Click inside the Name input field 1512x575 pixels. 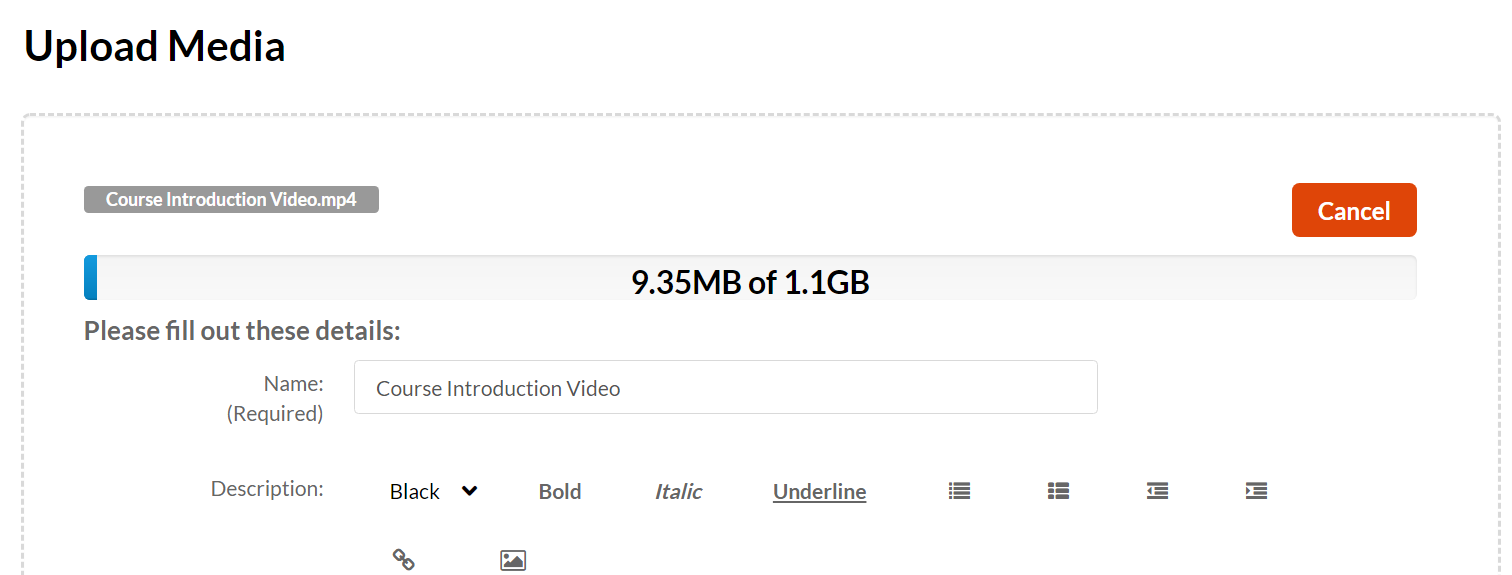coord(726,387)
